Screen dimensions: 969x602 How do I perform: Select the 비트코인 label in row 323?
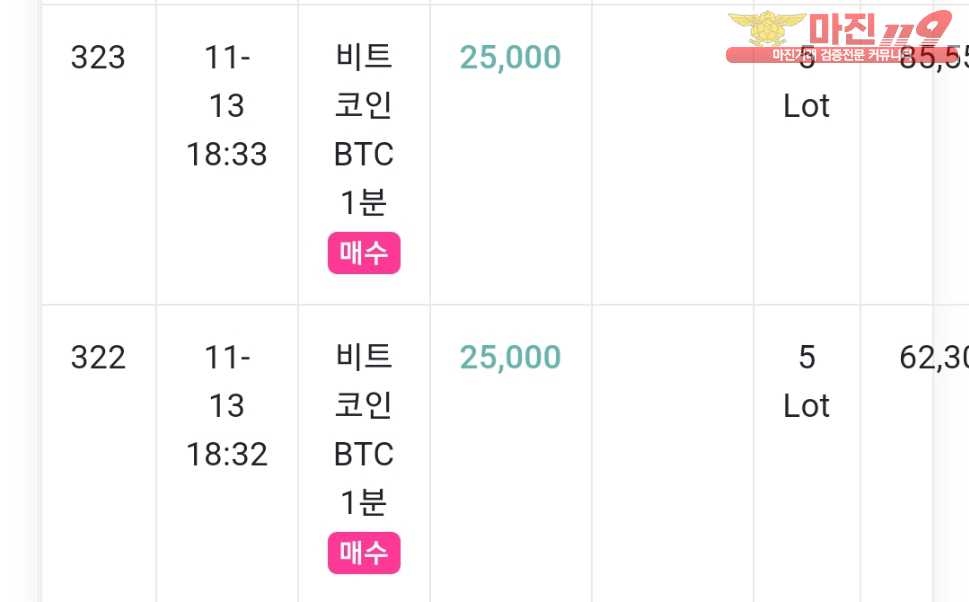click(364, 81)
